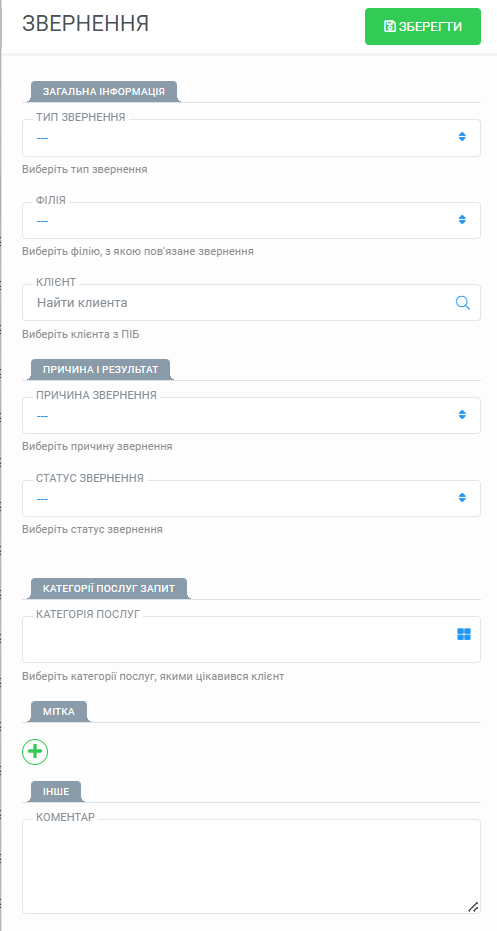Select the Загальна інформація section tab

[104, 92]
